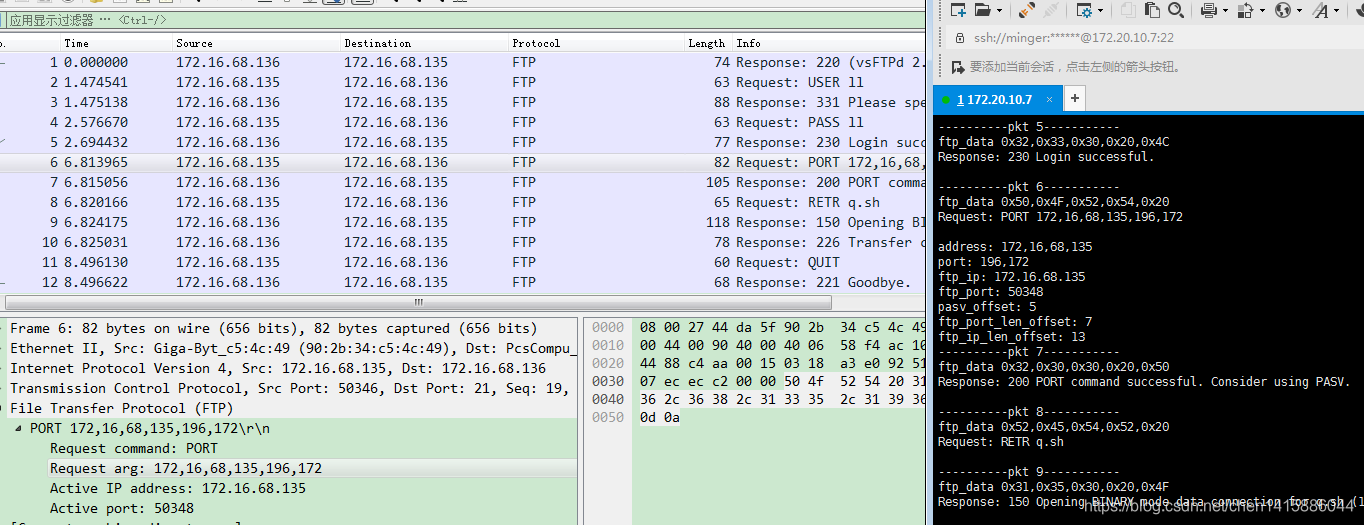Select packet 10 Response 226 Transfer row
Image resolution: width=1364 pixels, height=525 pixels.
coord(463,242)
